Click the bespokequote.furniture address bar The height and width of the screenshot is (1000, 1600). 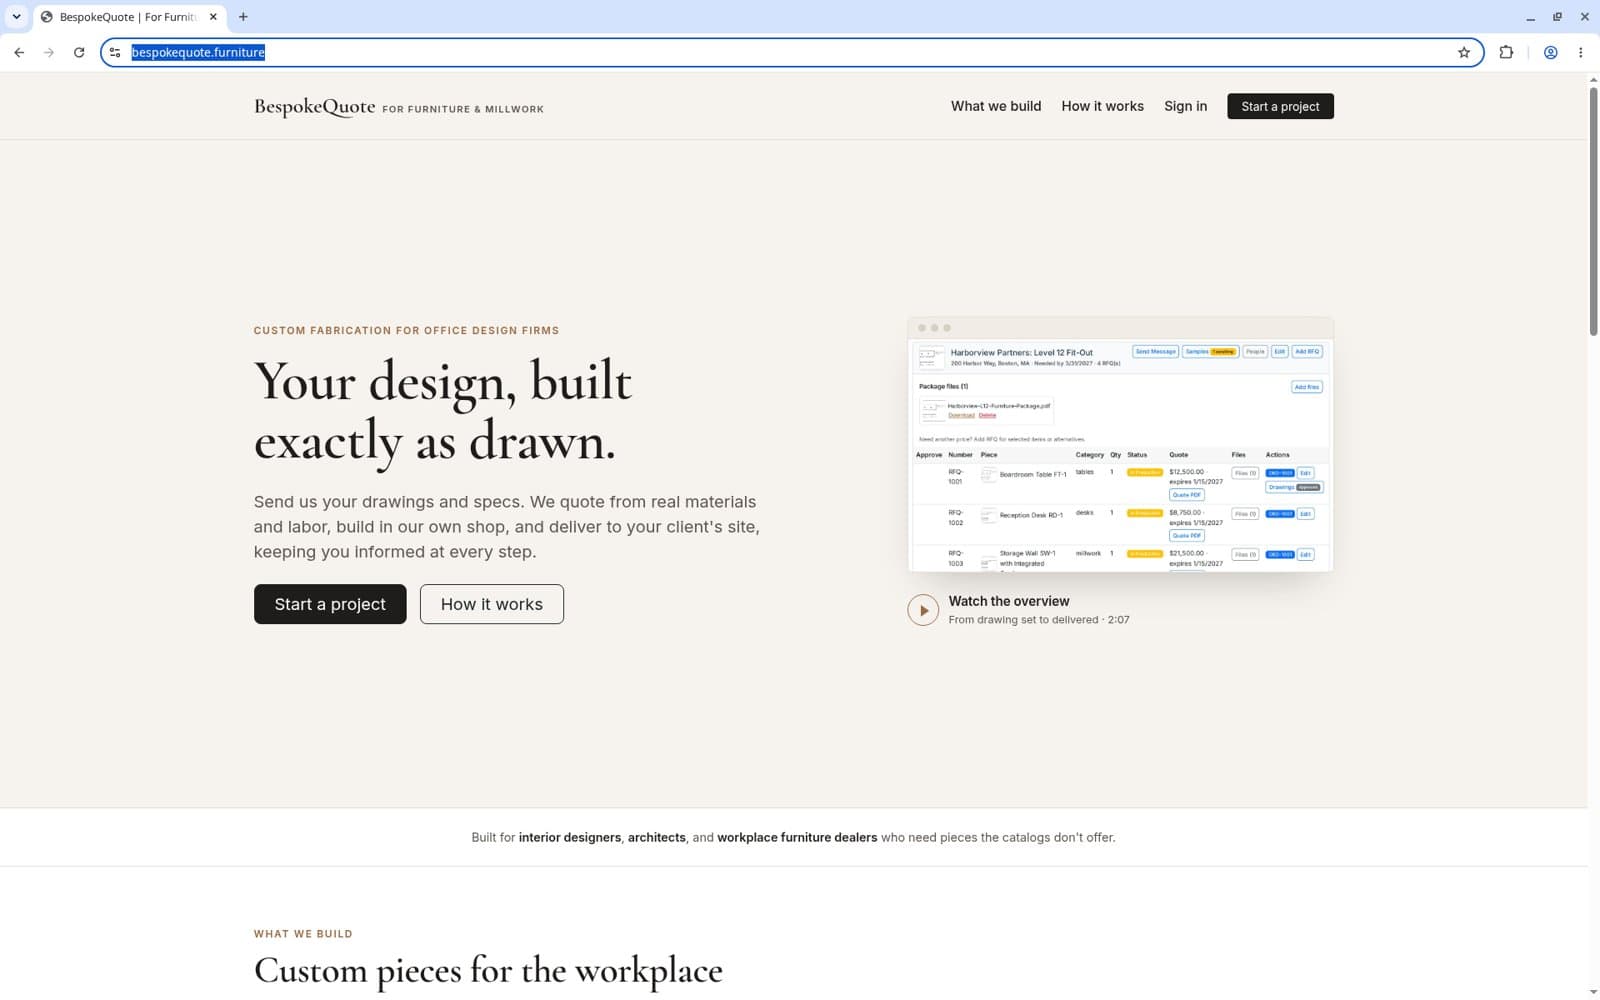(790, 52)
